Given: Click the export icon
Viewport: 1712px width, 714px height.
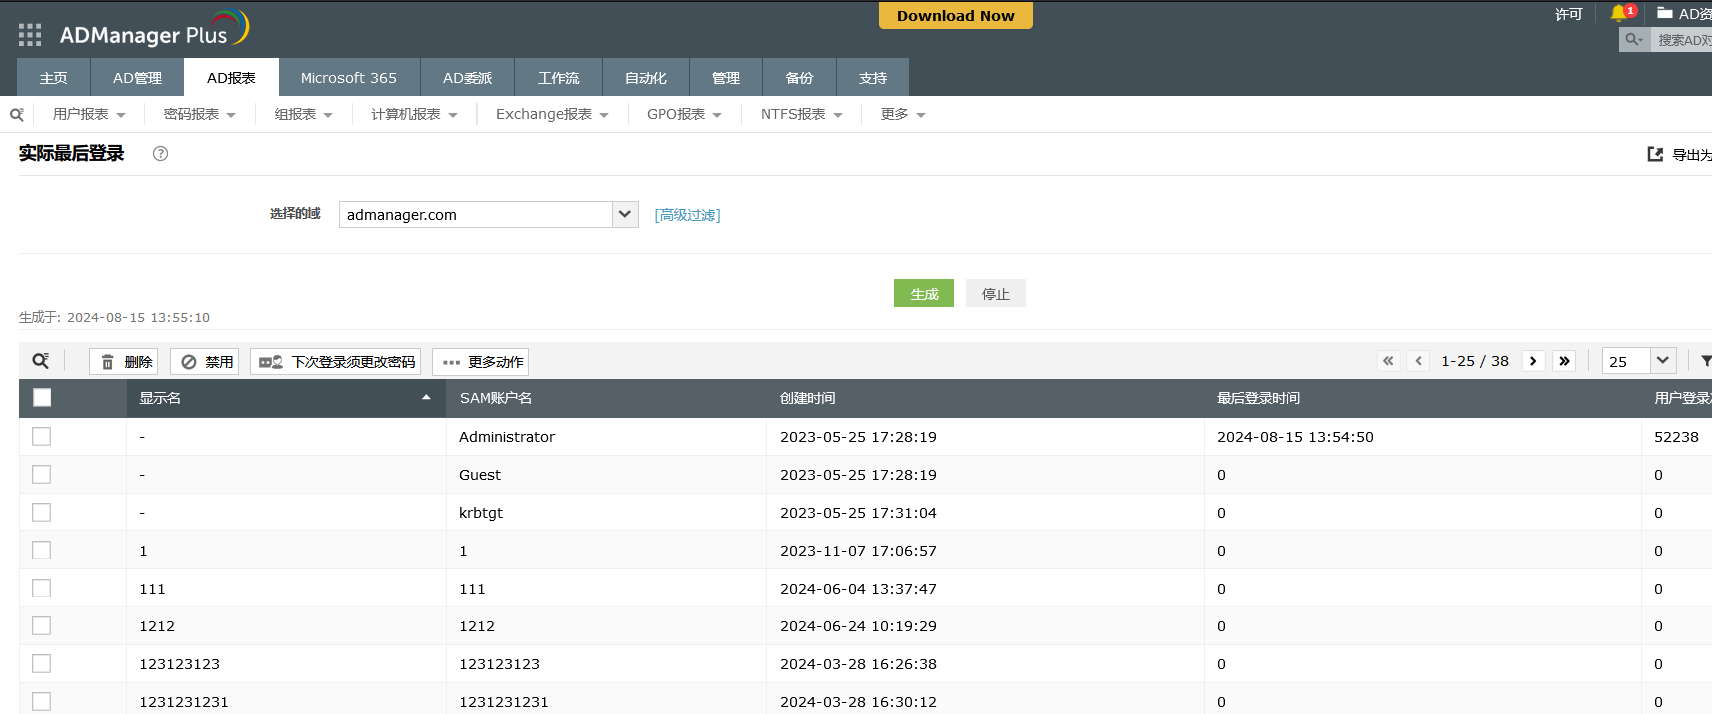Looking at the screenshot, I should [x=1655, y=154].
